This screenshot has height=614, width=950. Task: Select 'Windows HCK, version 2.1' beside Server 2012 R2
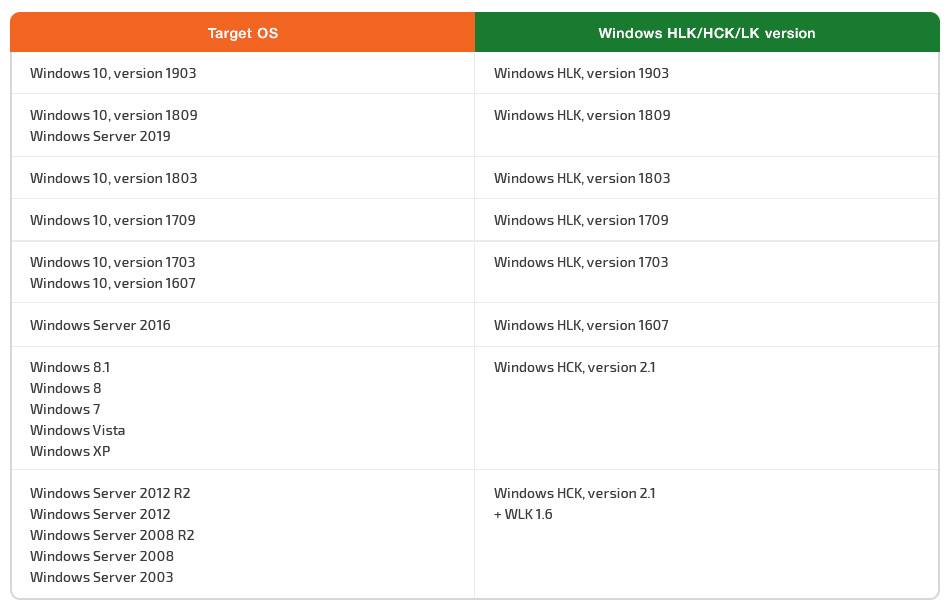pyautogui.click(x=574, y=493)
